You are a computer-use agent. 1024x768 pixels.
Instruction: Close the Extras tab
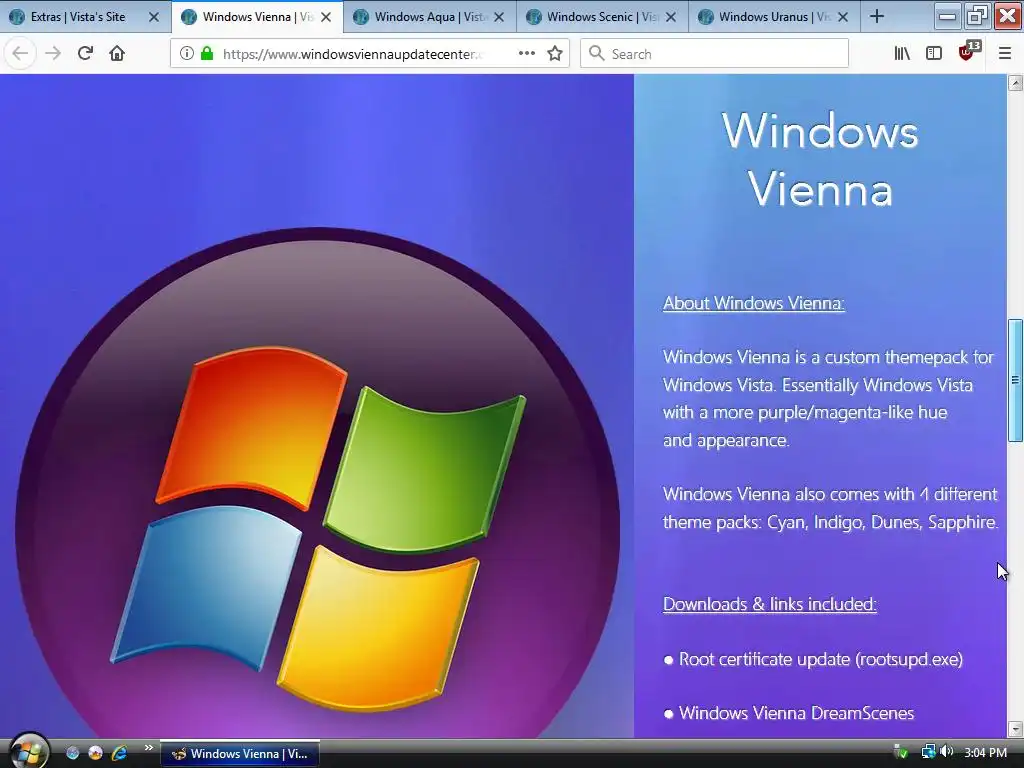154,17
